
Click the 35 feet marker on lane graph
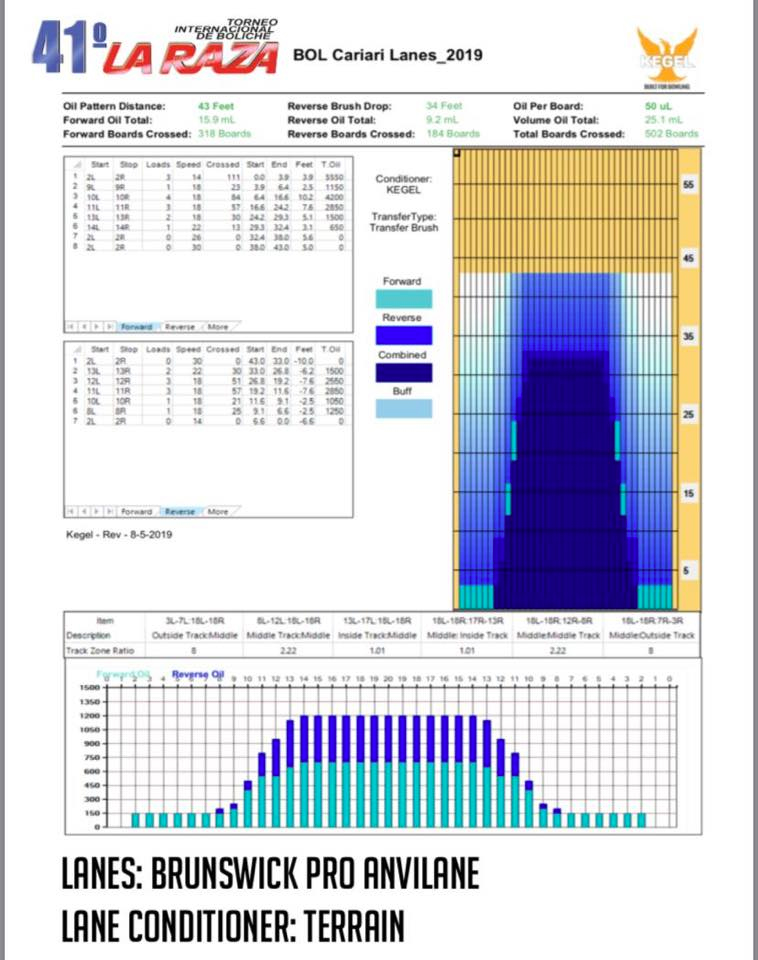[x=688, y=336]
